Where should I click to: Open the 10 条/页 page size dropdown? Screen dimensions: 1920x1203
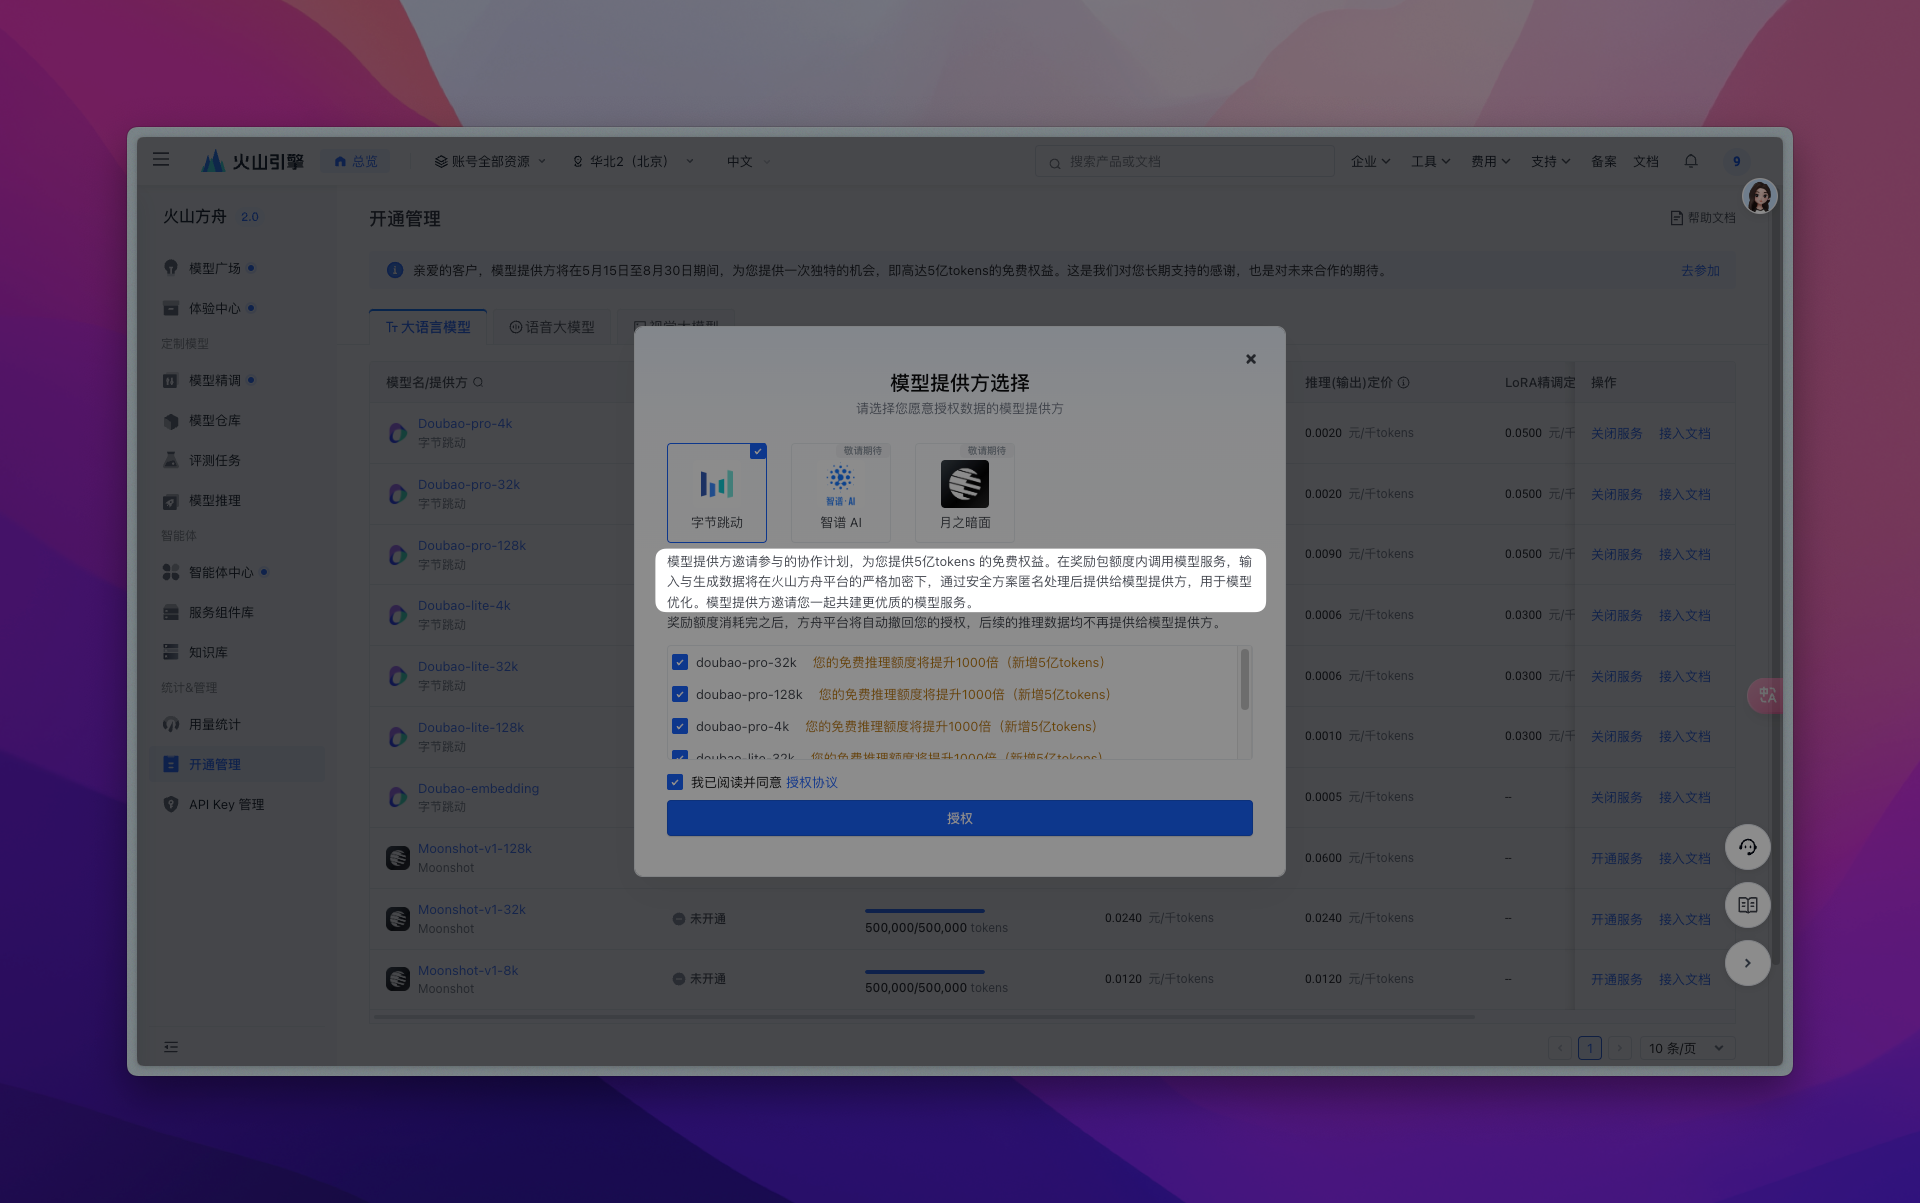[x=1686, y=1048]
